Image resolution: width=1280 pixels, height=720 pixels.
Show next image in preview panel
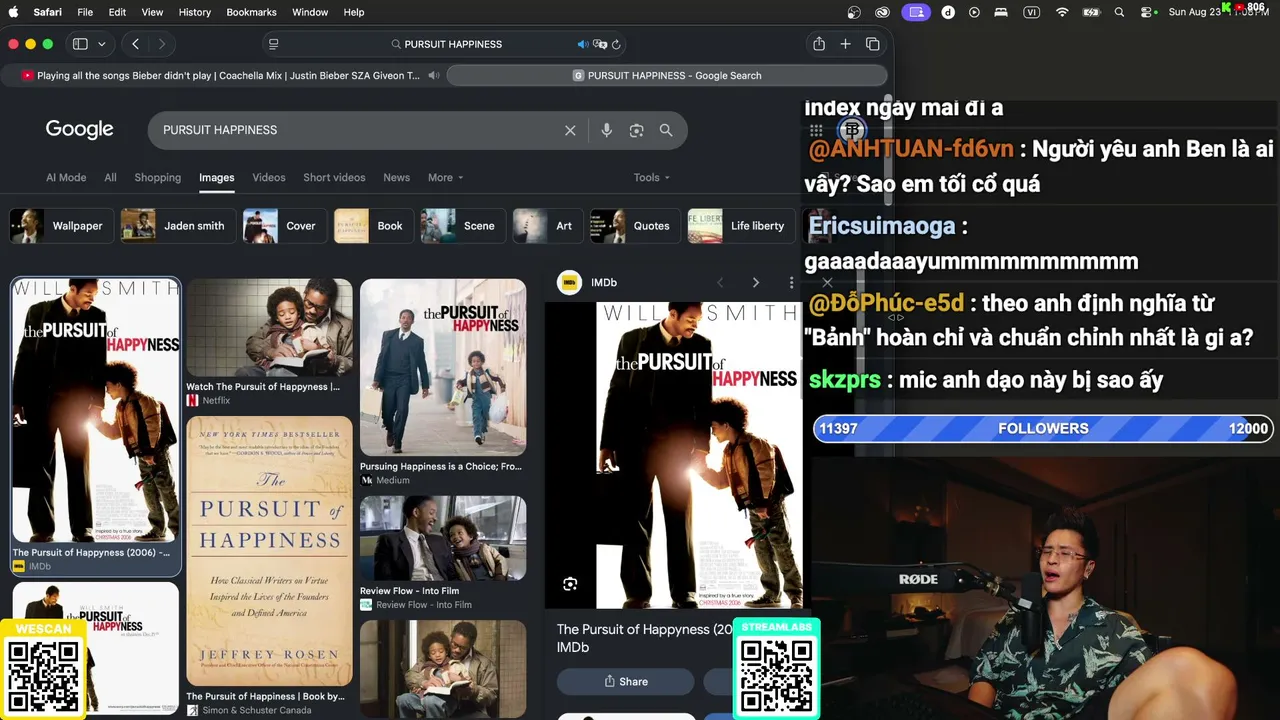756,283
